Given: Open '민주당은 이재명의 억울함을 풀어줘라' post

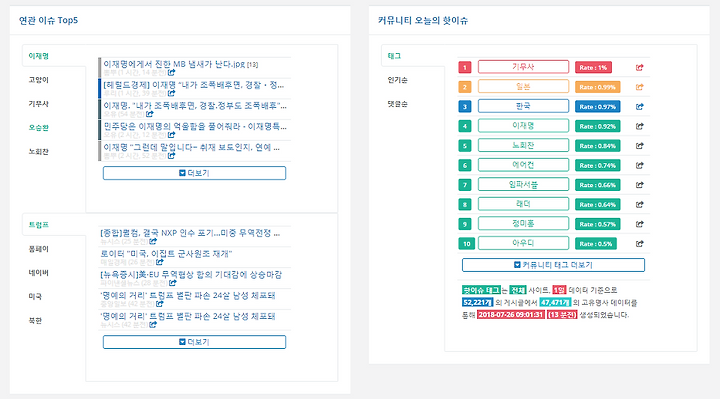Looking at the screenshot, I should coord(195,126).
